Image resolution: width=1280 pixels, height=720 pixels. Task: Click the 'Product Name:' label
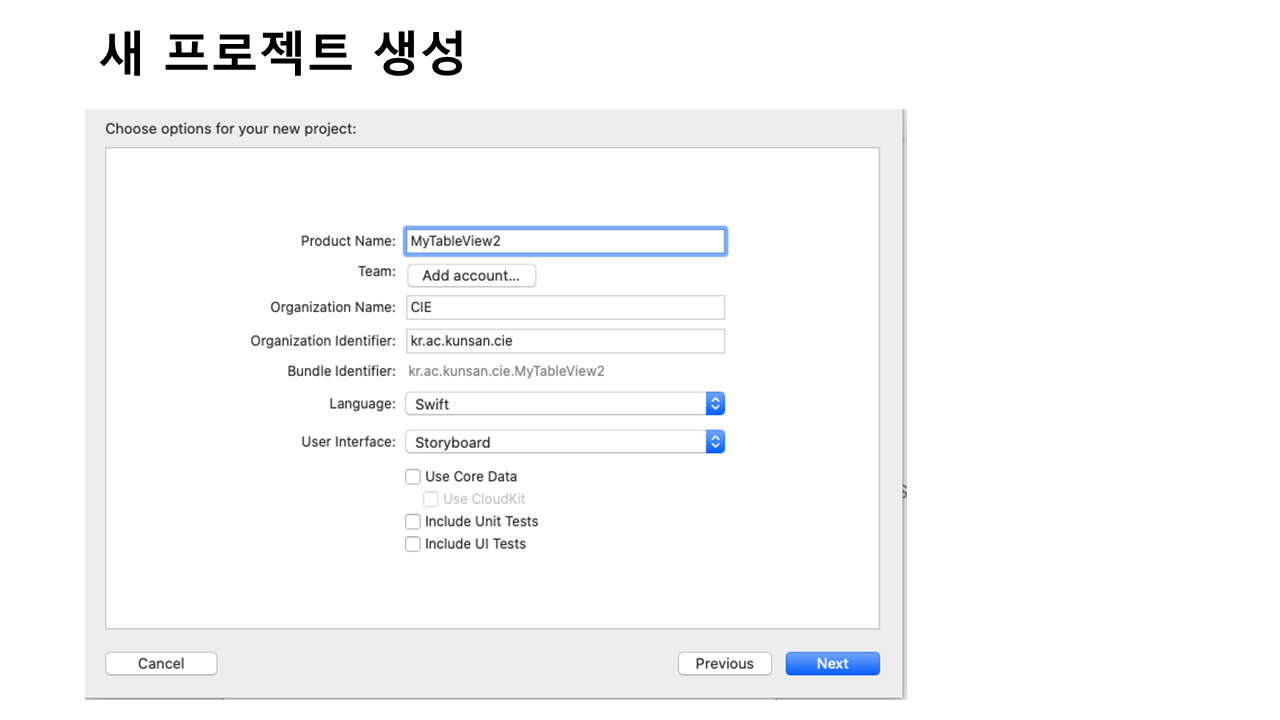(x=348, y=241)
